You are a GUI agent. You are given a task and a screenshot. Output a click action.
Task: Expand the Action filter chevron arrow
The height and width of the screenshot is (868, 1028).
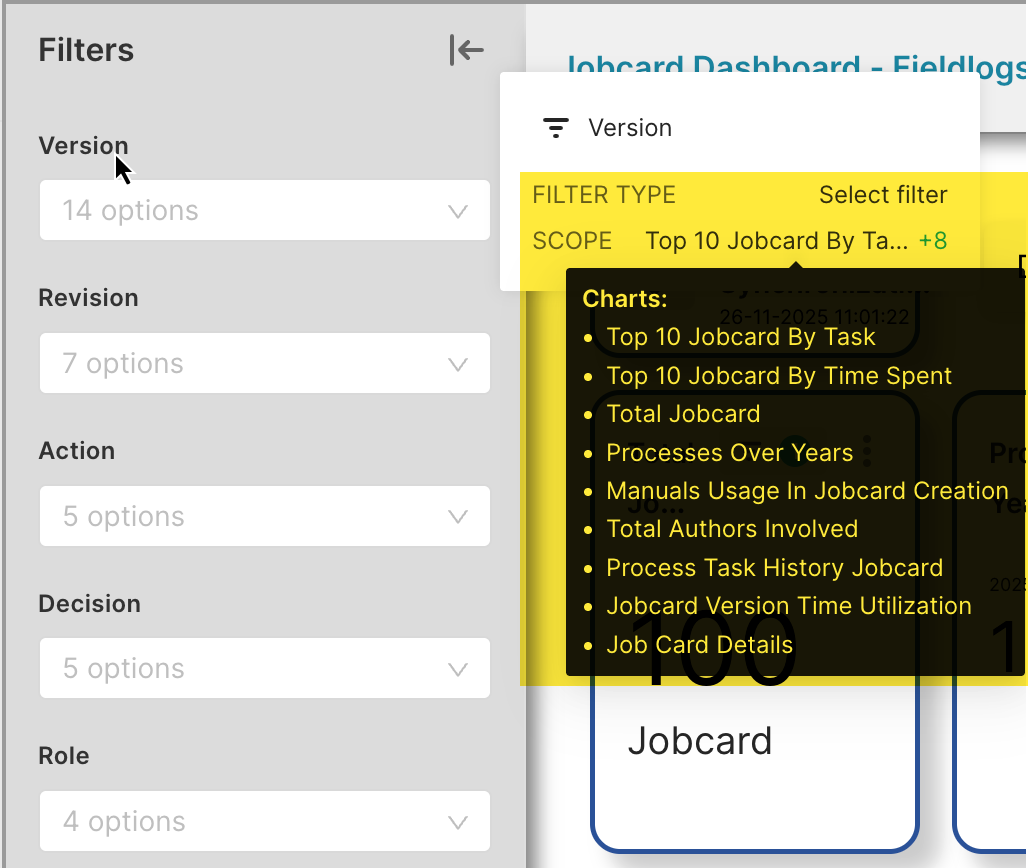click(458, 517)
